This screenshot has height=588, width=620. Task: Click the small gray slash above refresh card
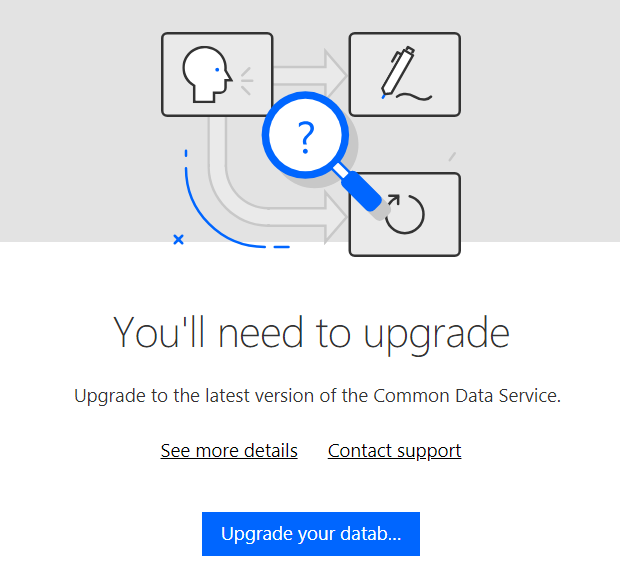click(452, 157)
